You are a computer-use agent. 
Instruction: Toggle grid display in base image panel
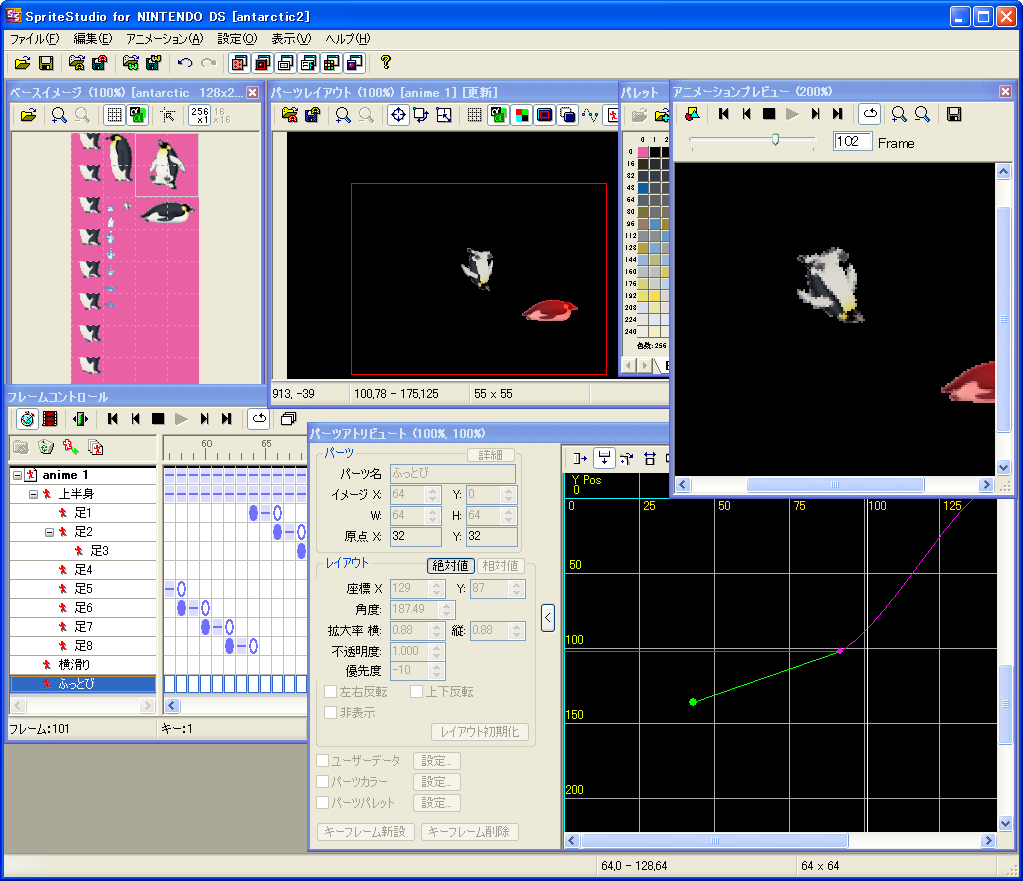click(x=114, y=116)
